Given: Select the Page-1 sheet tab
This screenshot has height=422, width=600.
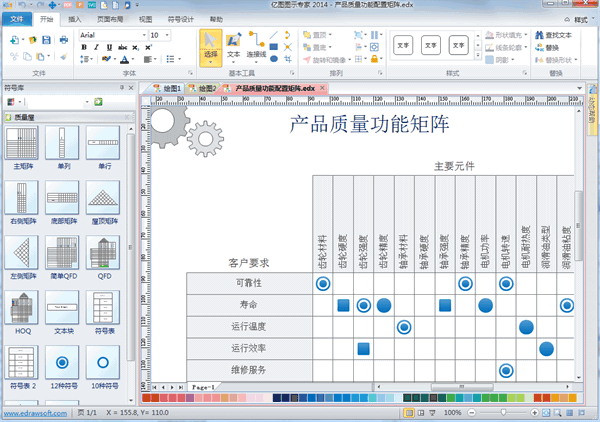Looking at the screenshot, I should tap(201, 385).
